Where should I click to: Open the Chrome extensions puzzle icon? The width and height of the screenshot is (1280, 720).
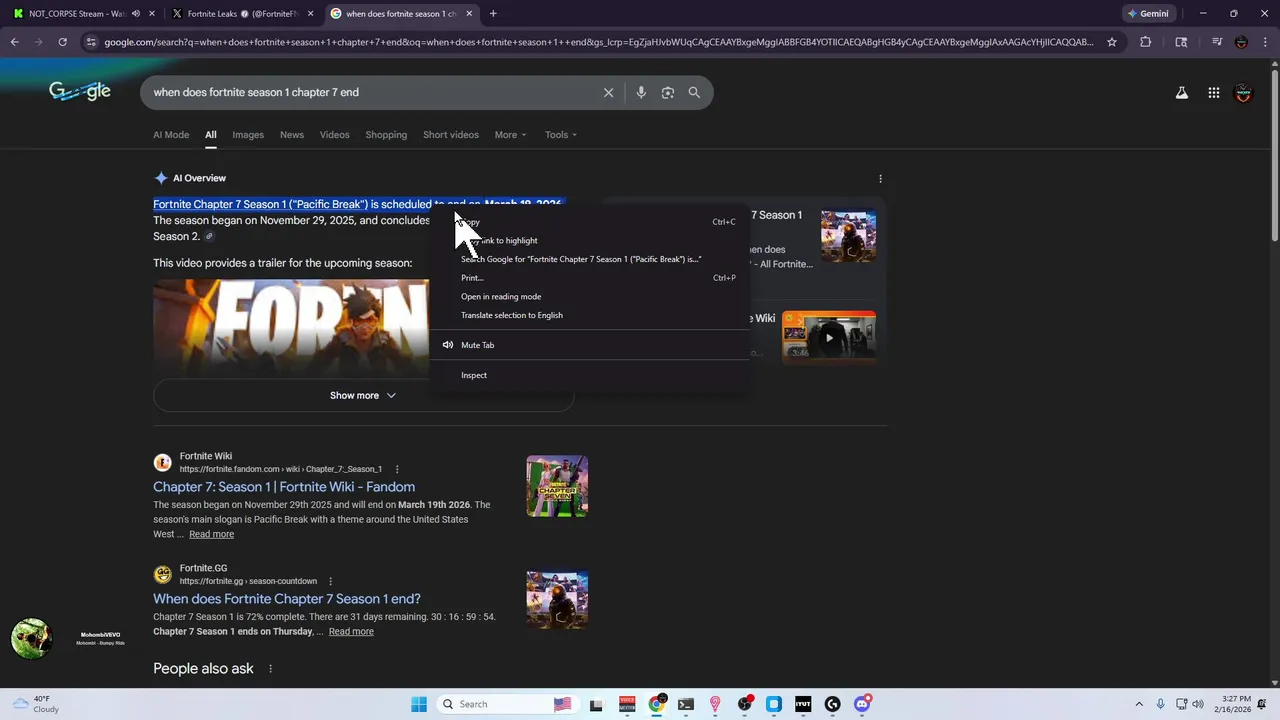tap(1145, 42)
